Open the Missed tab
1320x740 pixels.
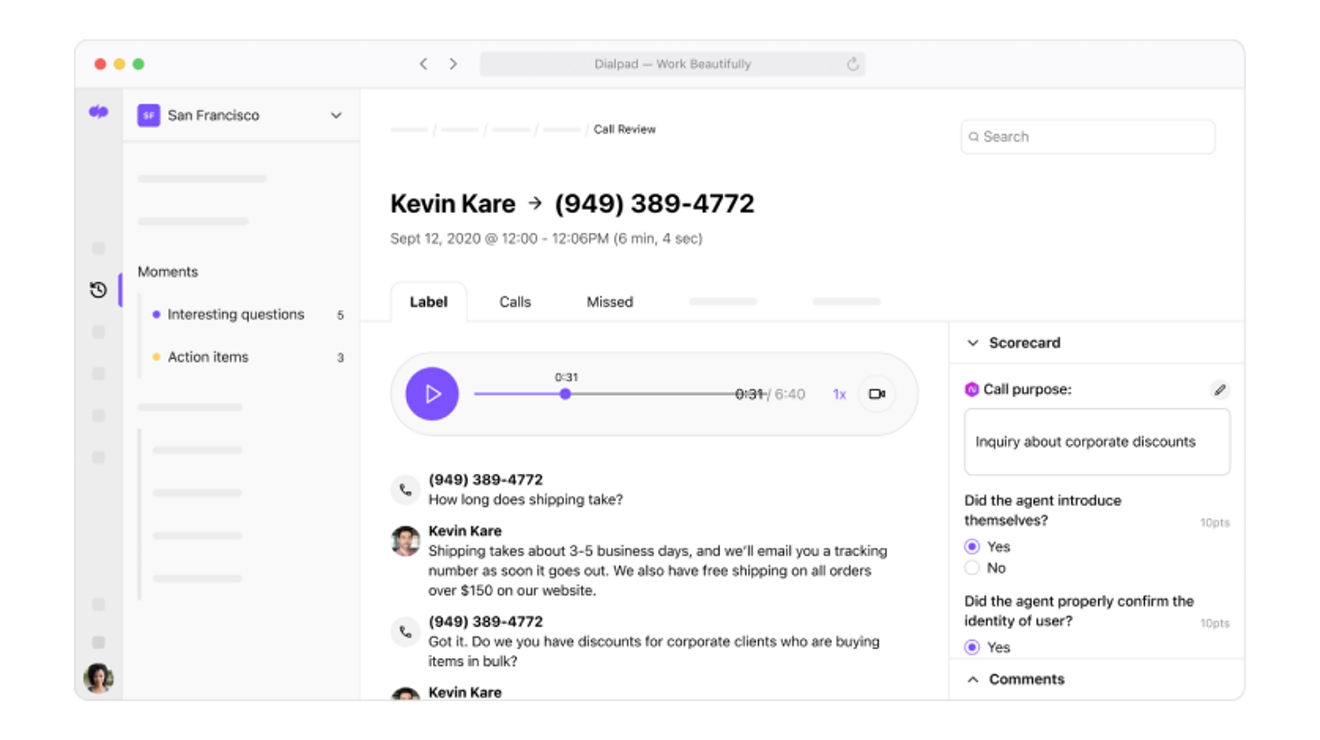point(609,301)
